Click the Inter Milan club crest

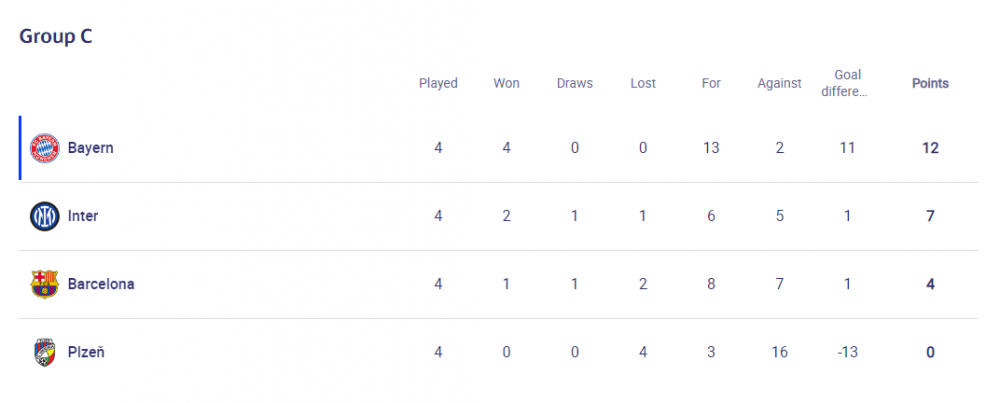(x=45, y=216)
